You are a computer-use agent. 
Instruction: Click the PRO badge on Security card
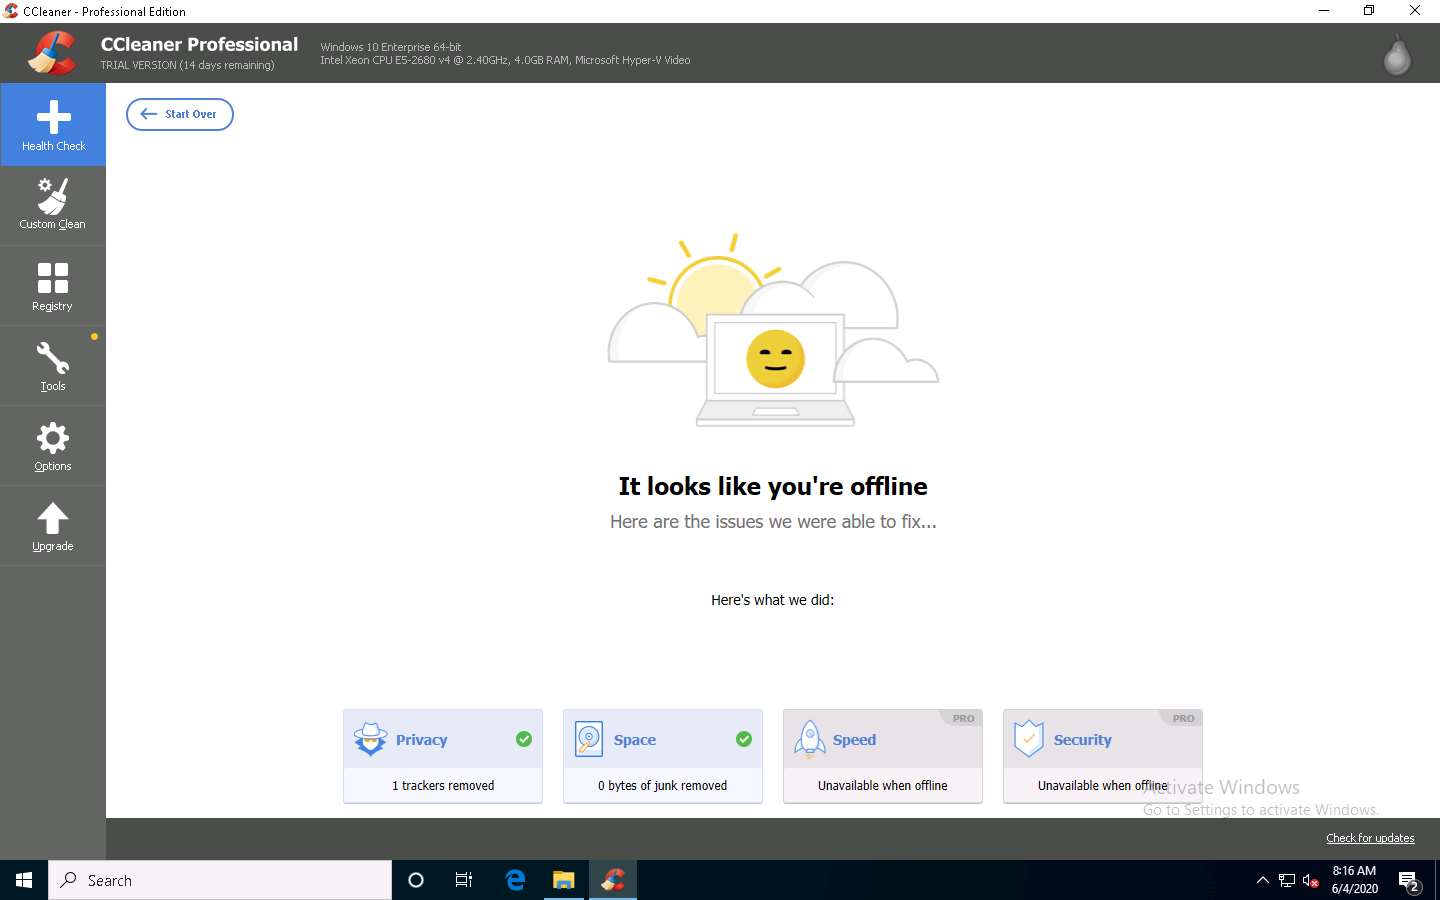pyautogui.click(x=1183, y=718)
